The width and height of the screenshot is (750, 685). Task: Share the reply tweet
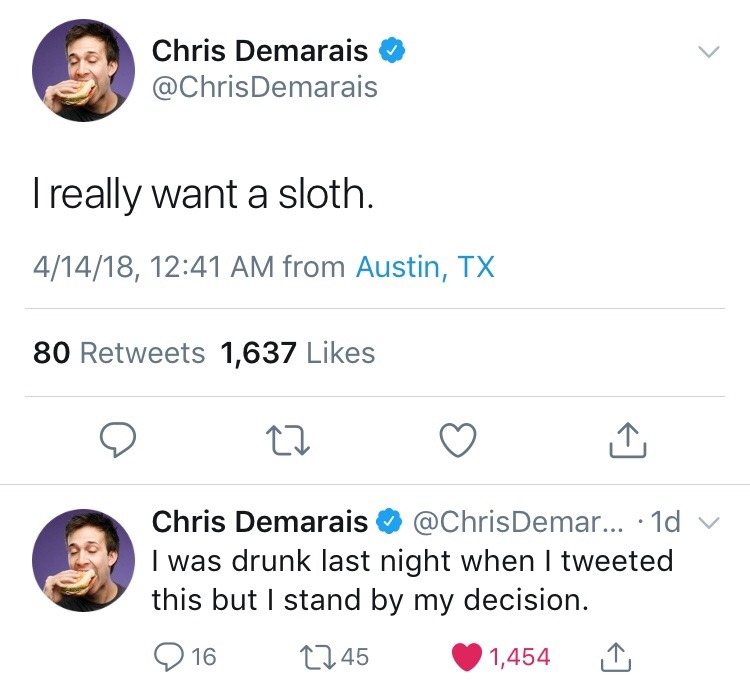tap(617, 655)
